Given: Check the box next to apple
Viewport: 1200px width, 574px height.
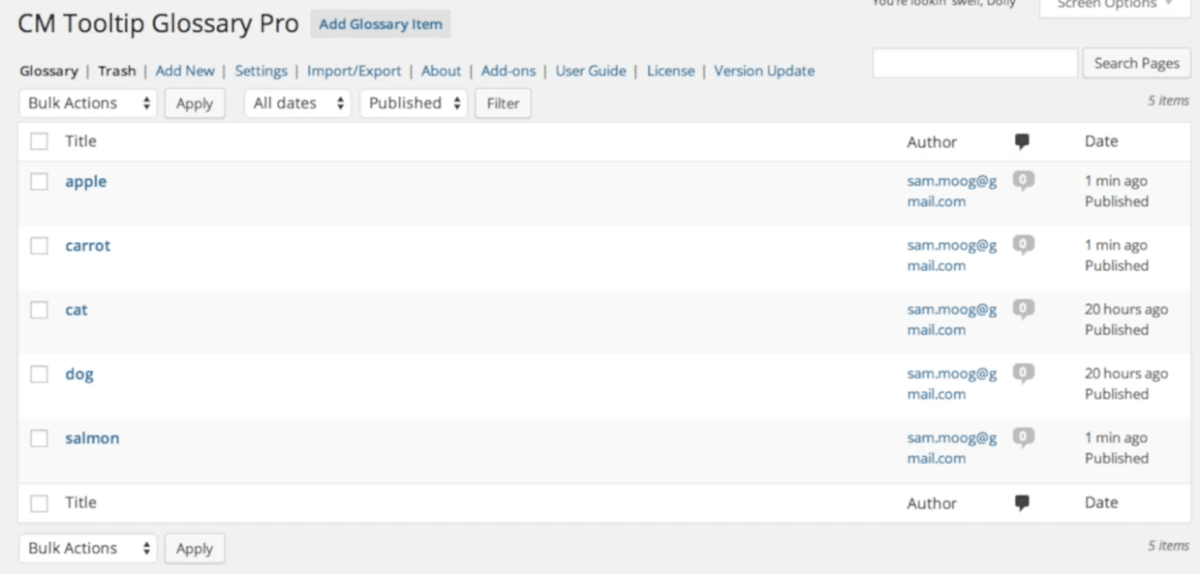Looking at the screenshot, I should [39, 182].
